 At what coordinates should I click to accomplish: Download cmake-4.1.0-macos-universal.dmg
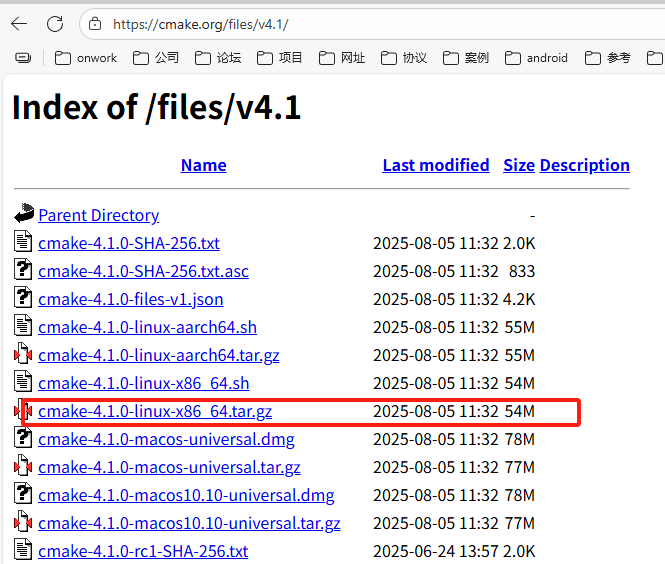point(166,439)
